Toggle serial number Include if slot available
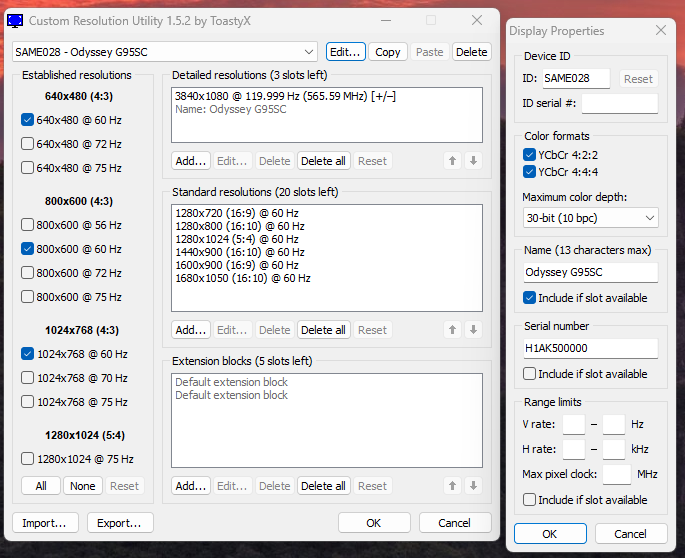This screenshot has width=685, height=558. [530, 374]
